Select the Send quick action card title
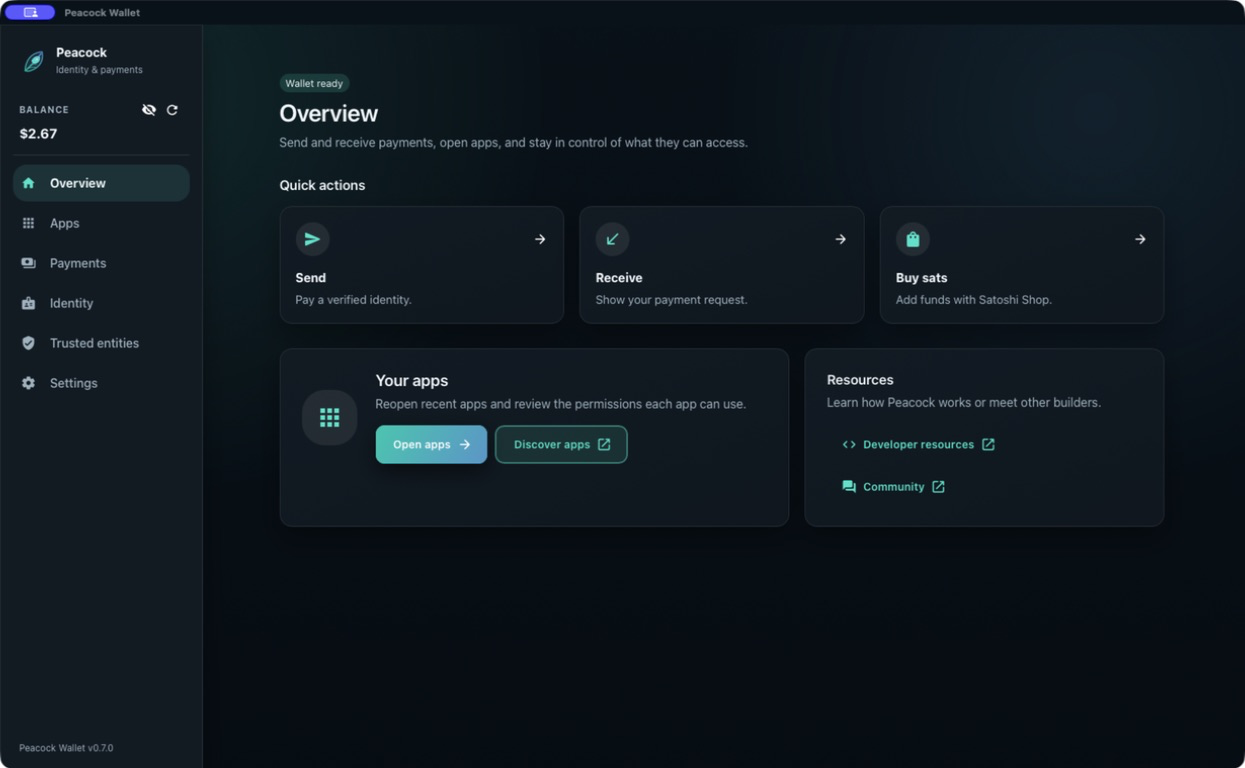Screen dimensions: 1245x768 coord(311,278)
